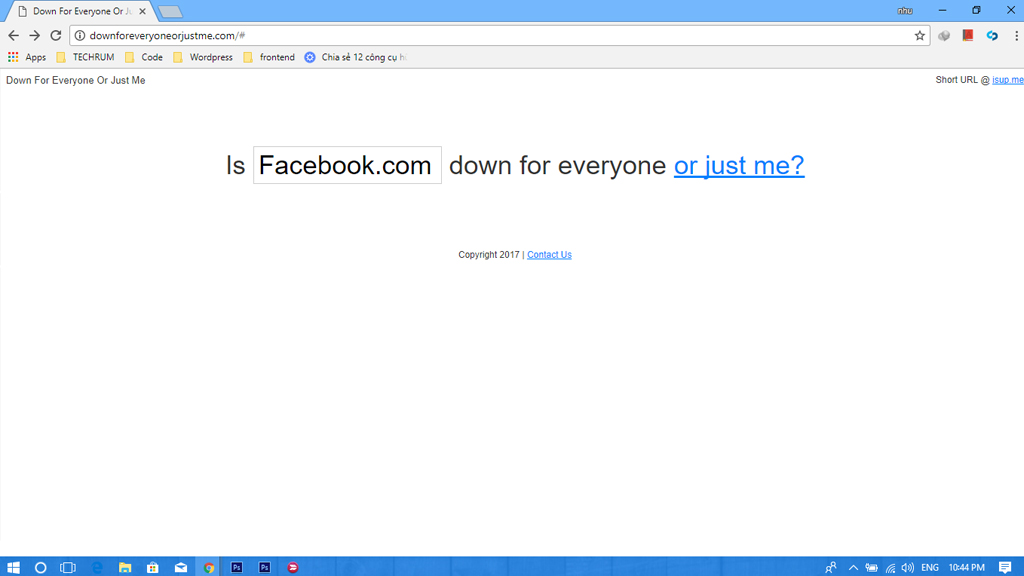This screenshot has width=1024, height=576.
Task: Close the Down For Everyone tab
Action: point(142,12)
